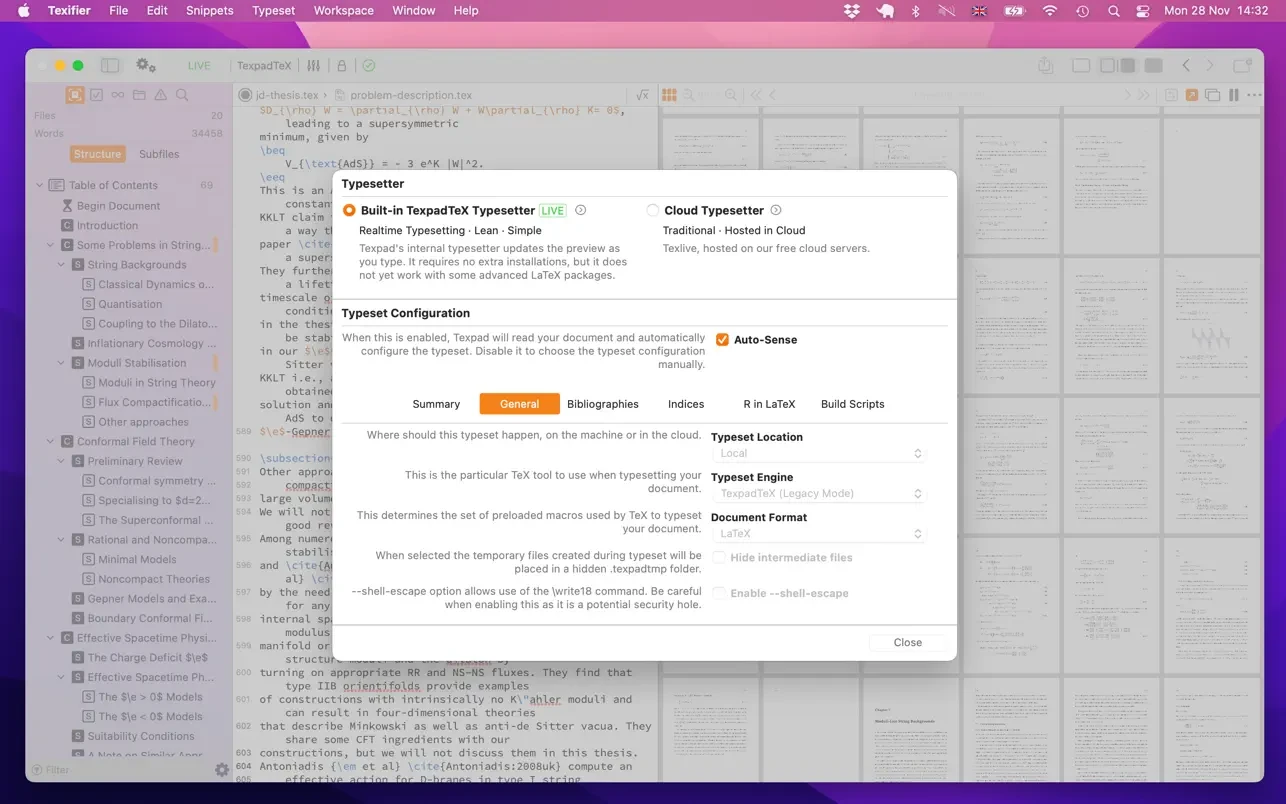1286x804 pixels.
Task: Uncheck the Auto-Sense checkbox
Action: click(722, 340)
